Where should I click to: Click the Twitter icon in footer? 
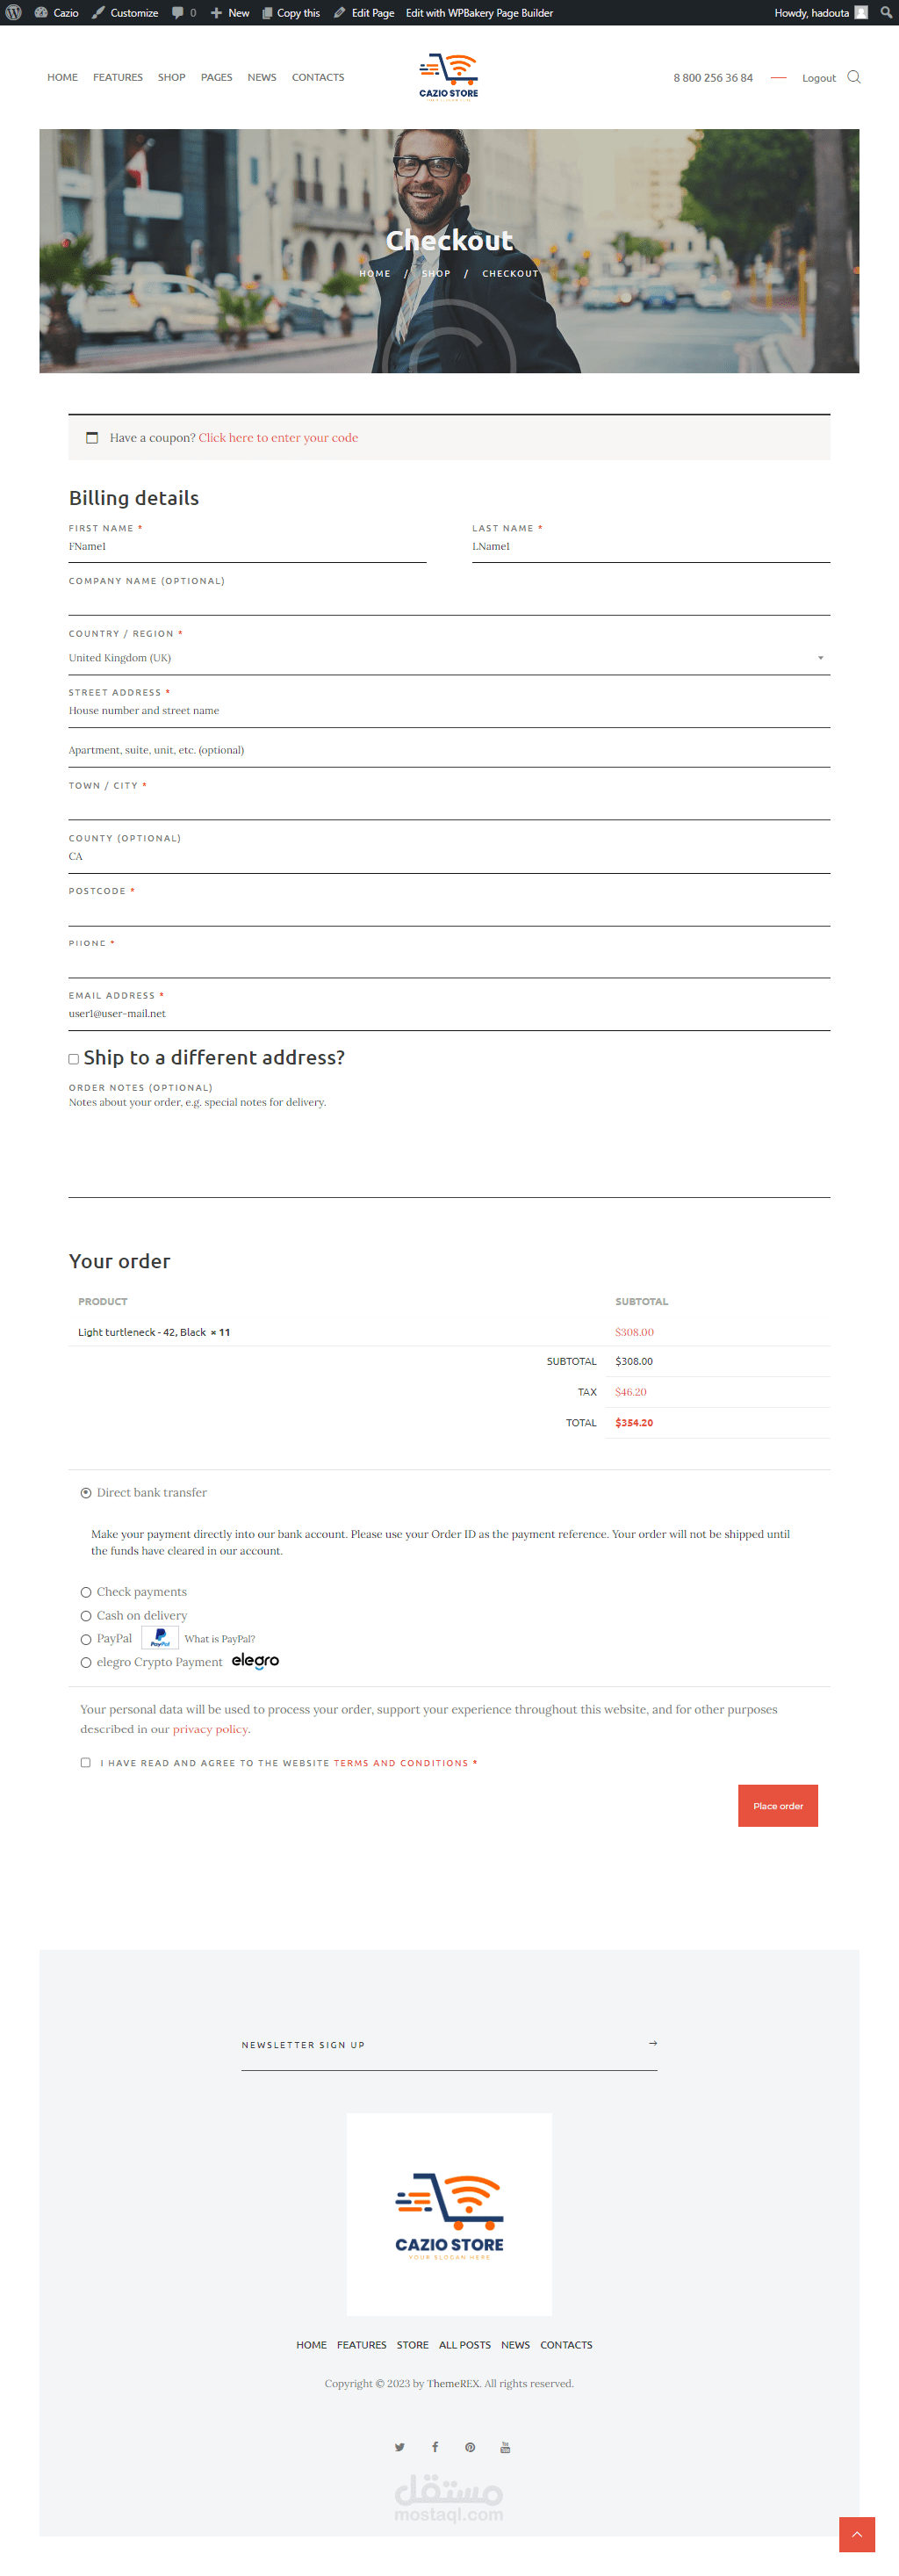tap(400, 2447)
